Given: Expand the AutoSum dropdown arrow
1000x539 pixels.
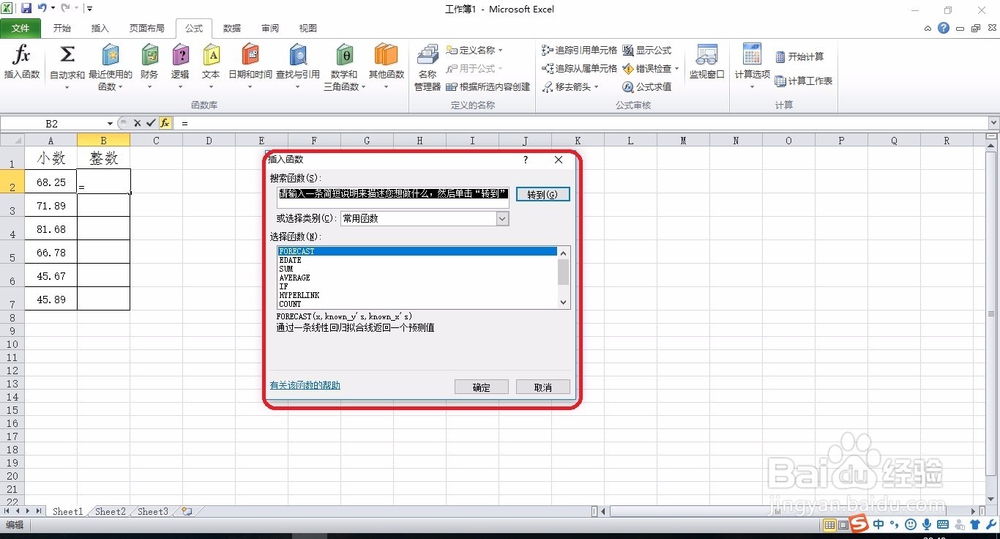Looking at the screenshot, I should point(67,87).
